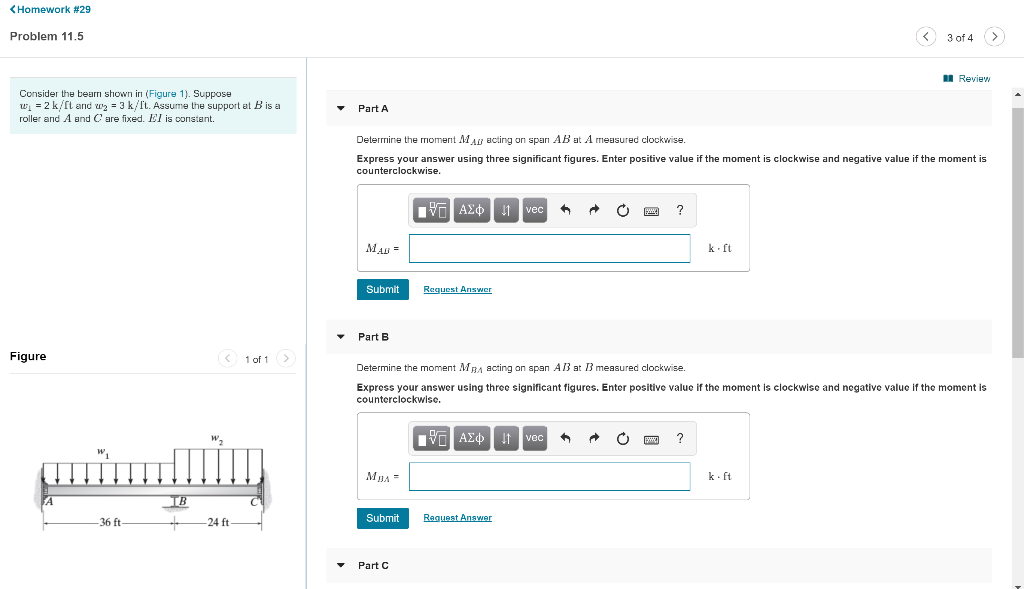Switch to the next problem using right arrow
1024x589 pixels.
(x=994, y=35)
